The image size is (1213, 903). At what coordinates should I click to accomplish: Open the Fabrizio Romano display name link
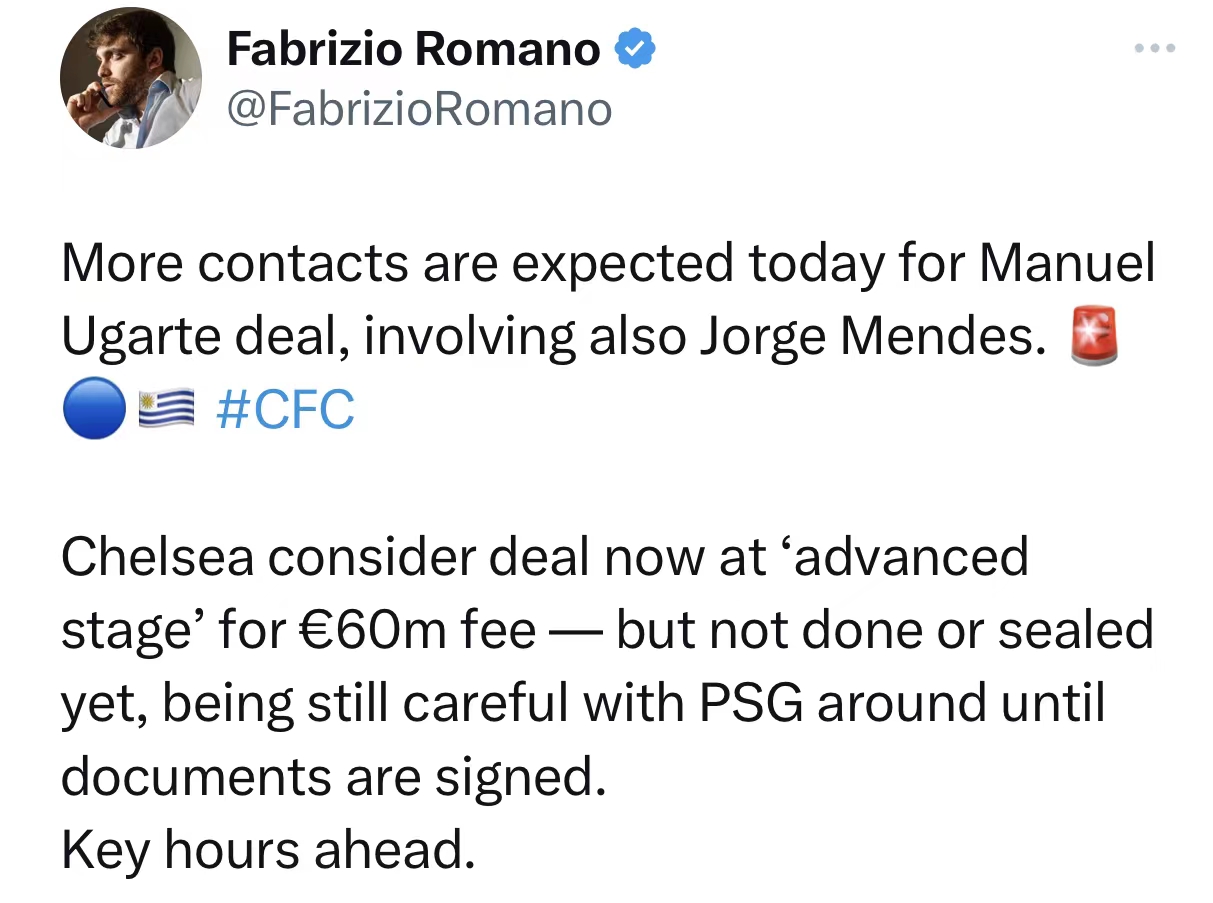[x=413, y=49]
